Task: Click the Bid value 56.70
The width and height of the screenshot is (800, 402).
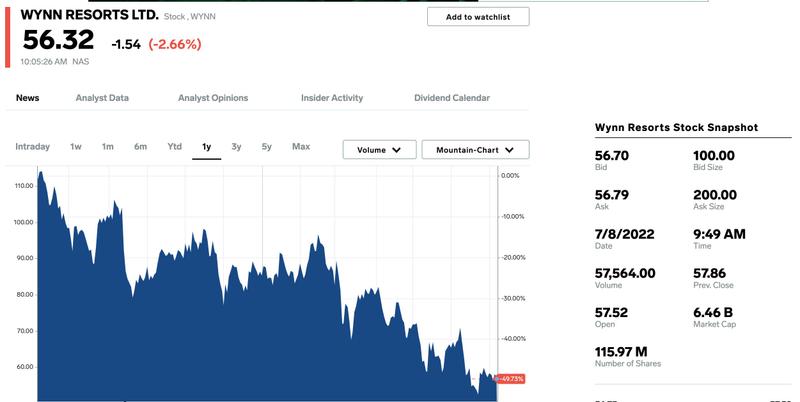Action: [612, 156]
